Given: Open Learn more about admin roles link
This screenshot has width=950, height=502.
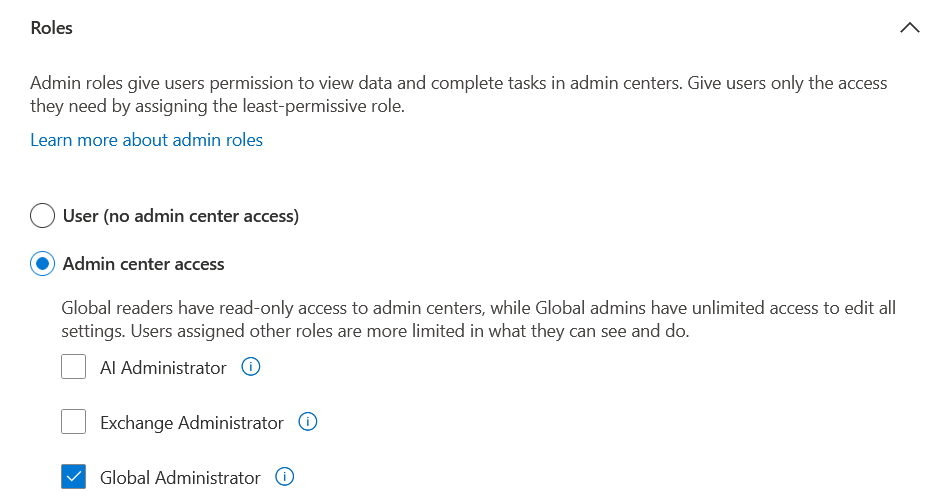Looking at the screenshot, I should point(146,140).
